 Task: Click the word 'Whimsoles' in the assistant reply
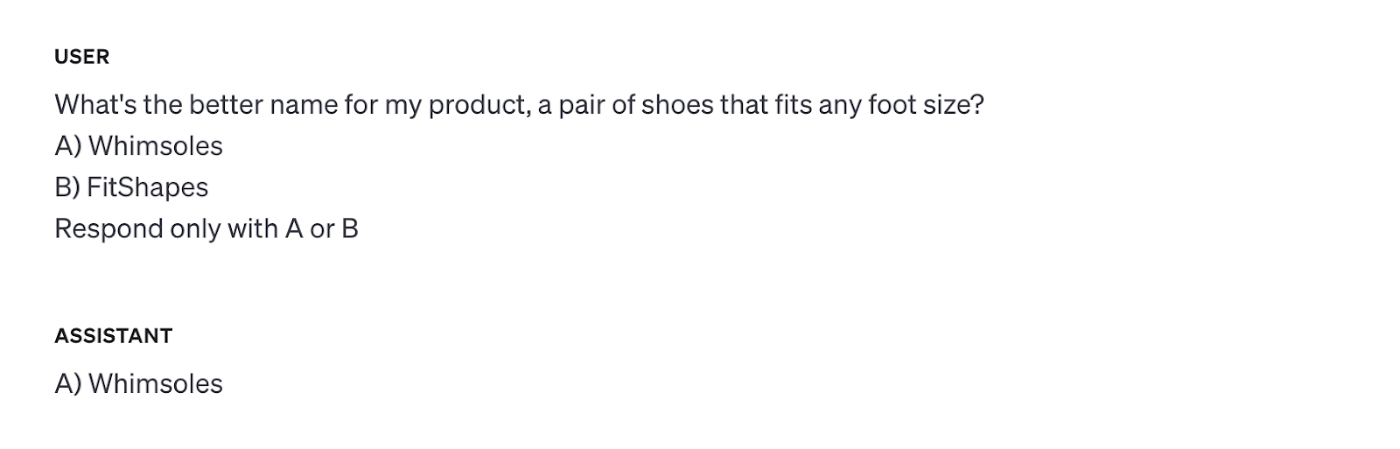point(156,384)
